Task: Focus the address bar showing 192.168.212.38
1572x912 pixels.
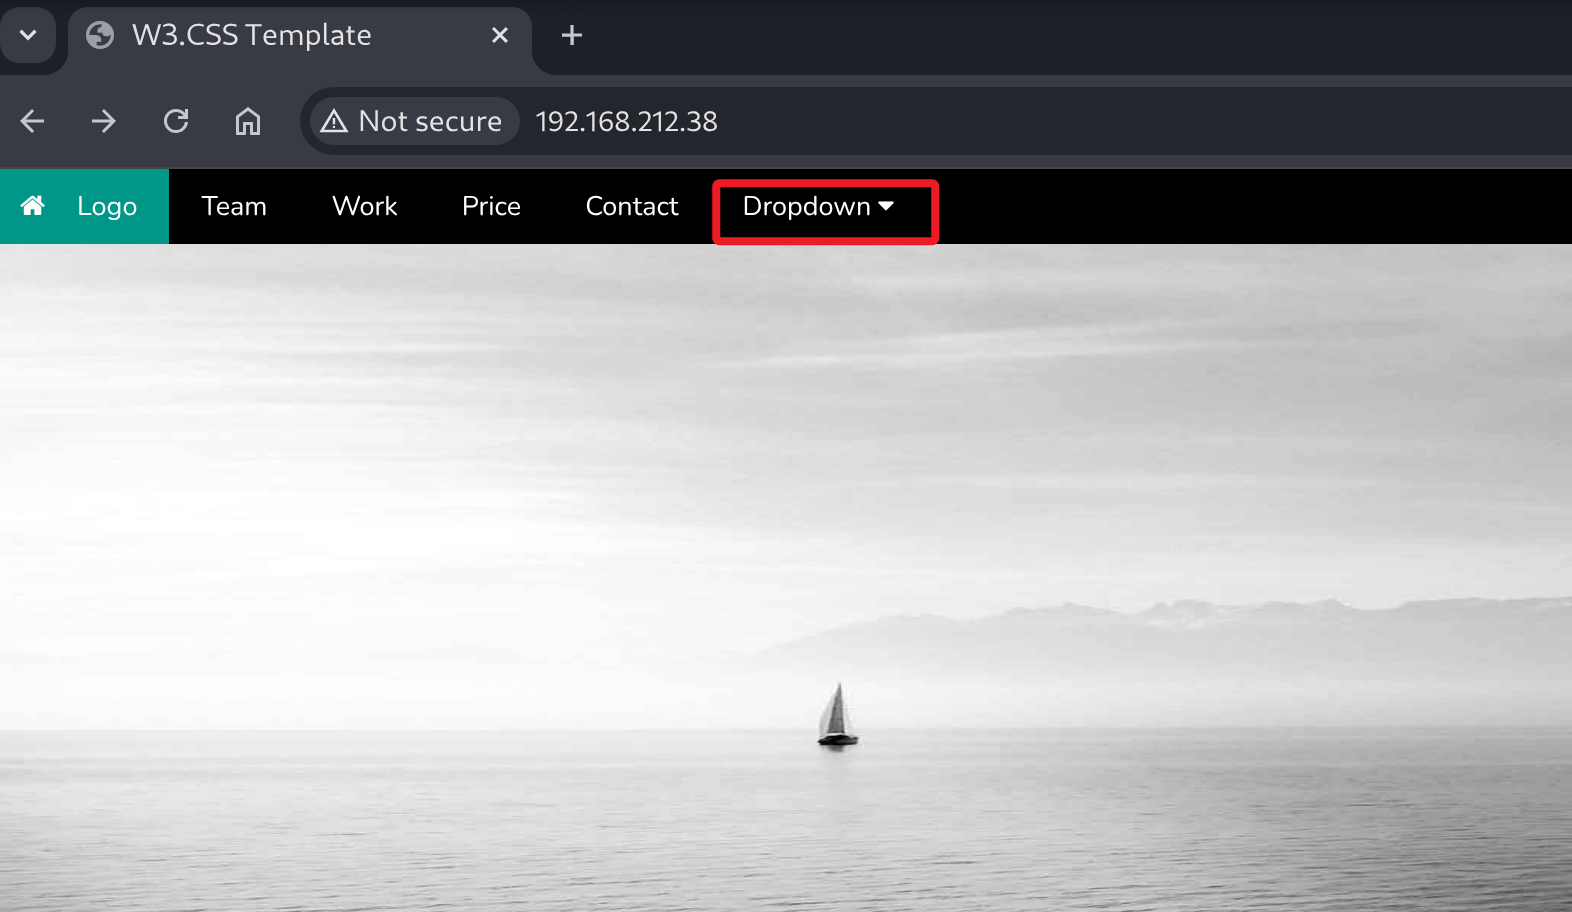Action: (x=900, y=121)
